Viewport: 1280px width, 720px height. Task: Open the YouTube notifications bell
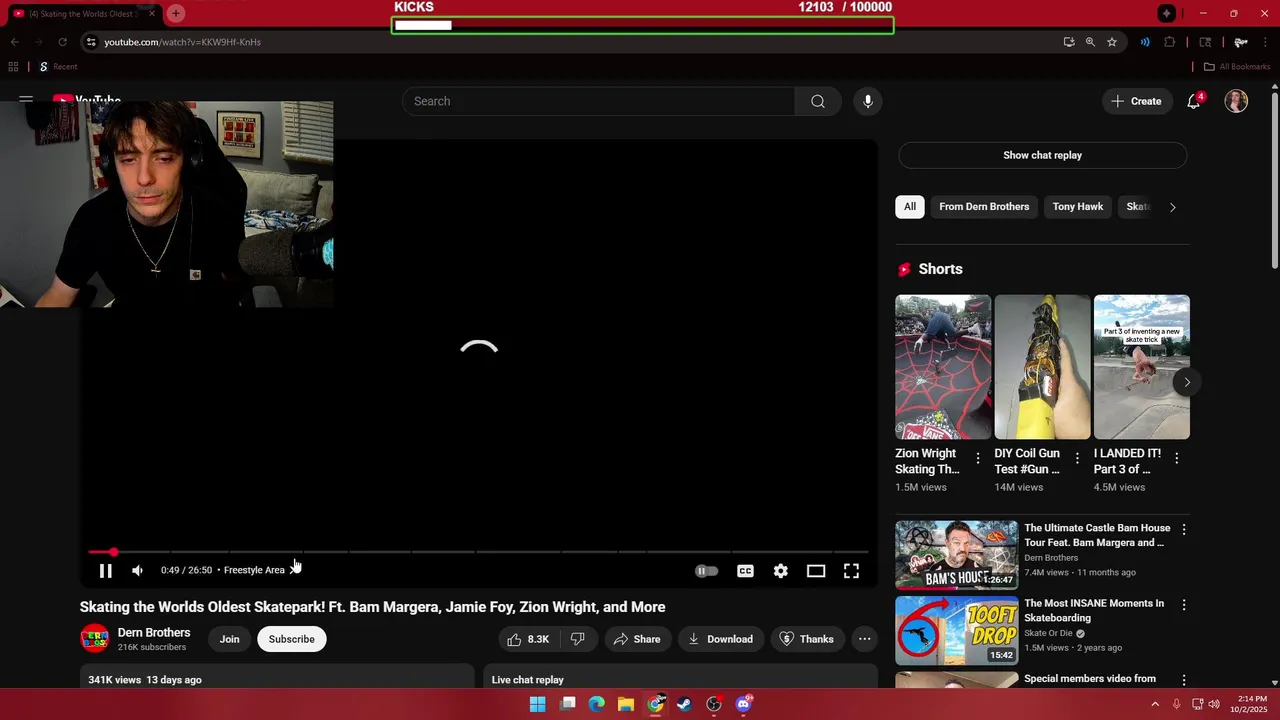1194,101
